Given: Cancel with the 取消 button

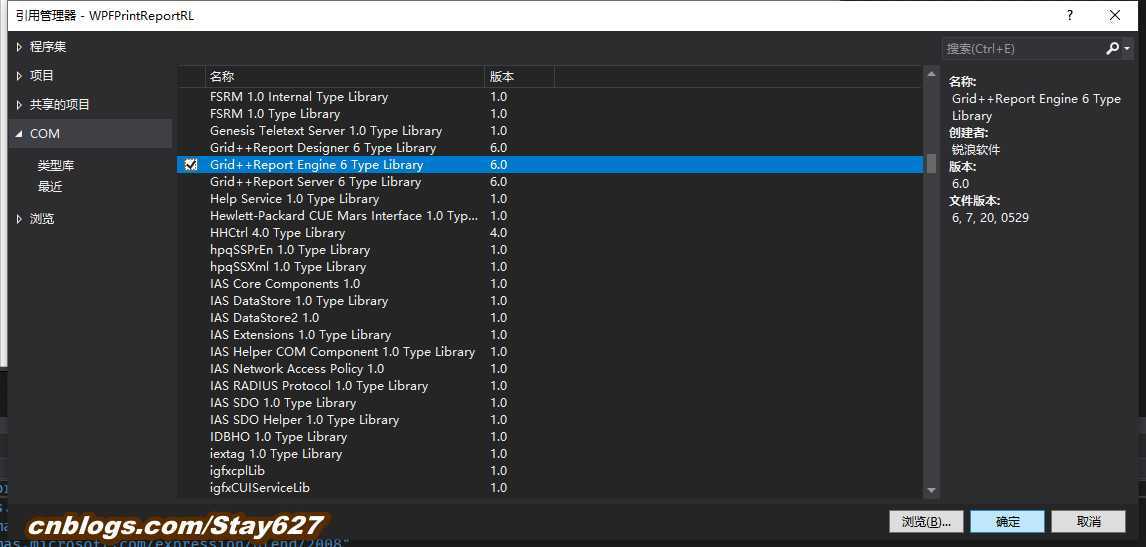Looking at the screenshot, I should tap(1088, 521).
